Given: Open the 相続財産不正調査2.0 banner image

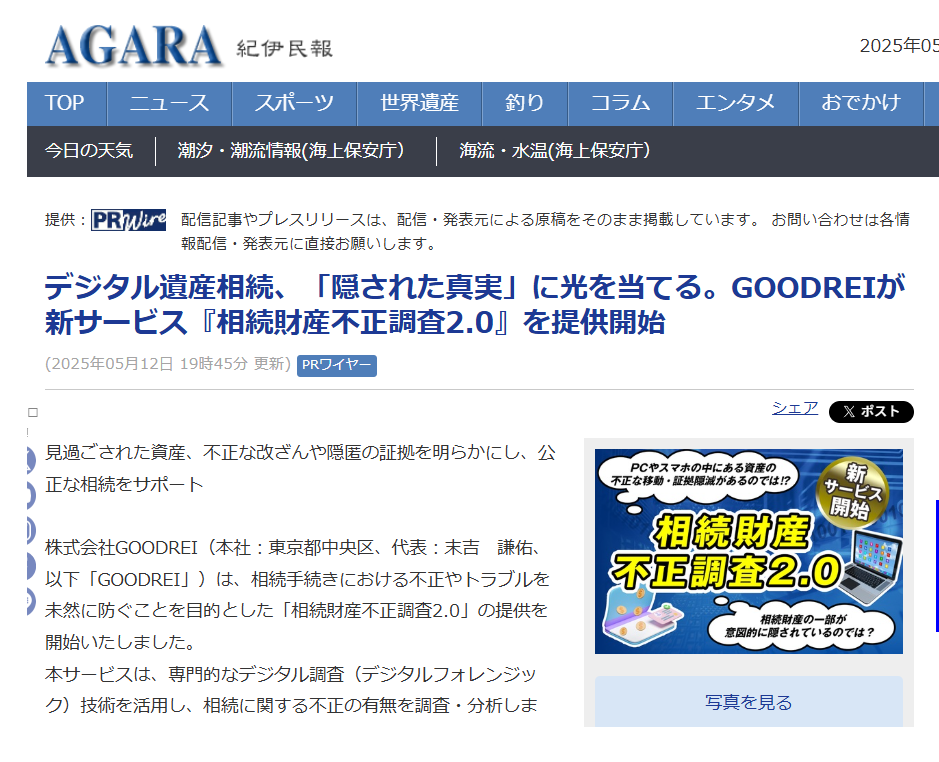Looking at the screenshot, I should pos(748,551).
